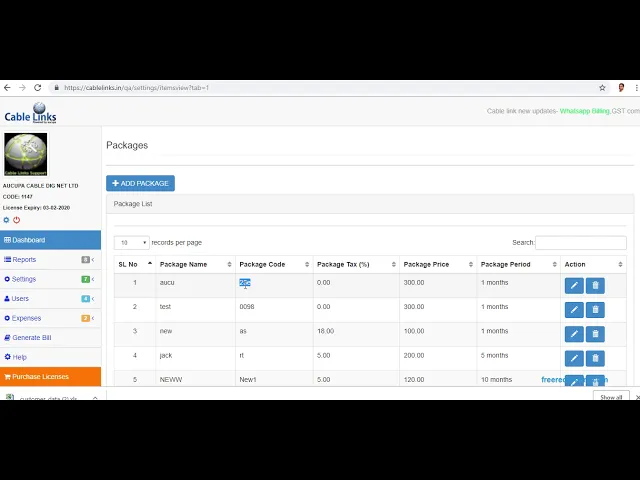Delete the package named new
640x480 pixels.
pyautogui.click(x=595, y=334)
